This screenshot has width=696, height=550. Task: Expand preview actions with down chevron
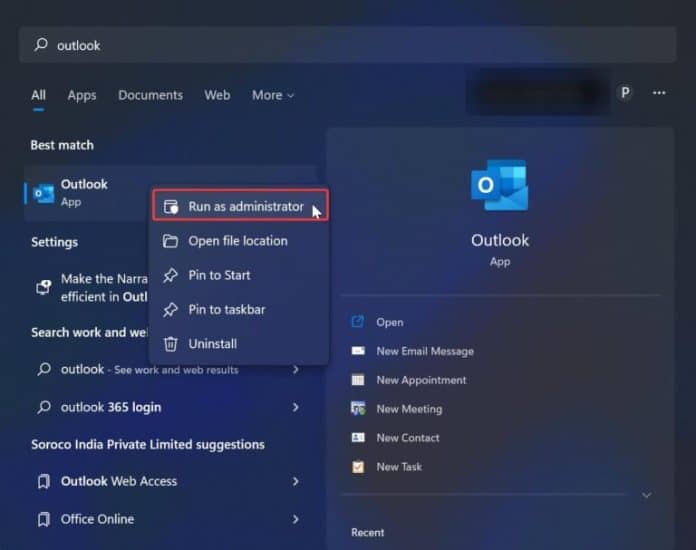(x=646, y=495)
